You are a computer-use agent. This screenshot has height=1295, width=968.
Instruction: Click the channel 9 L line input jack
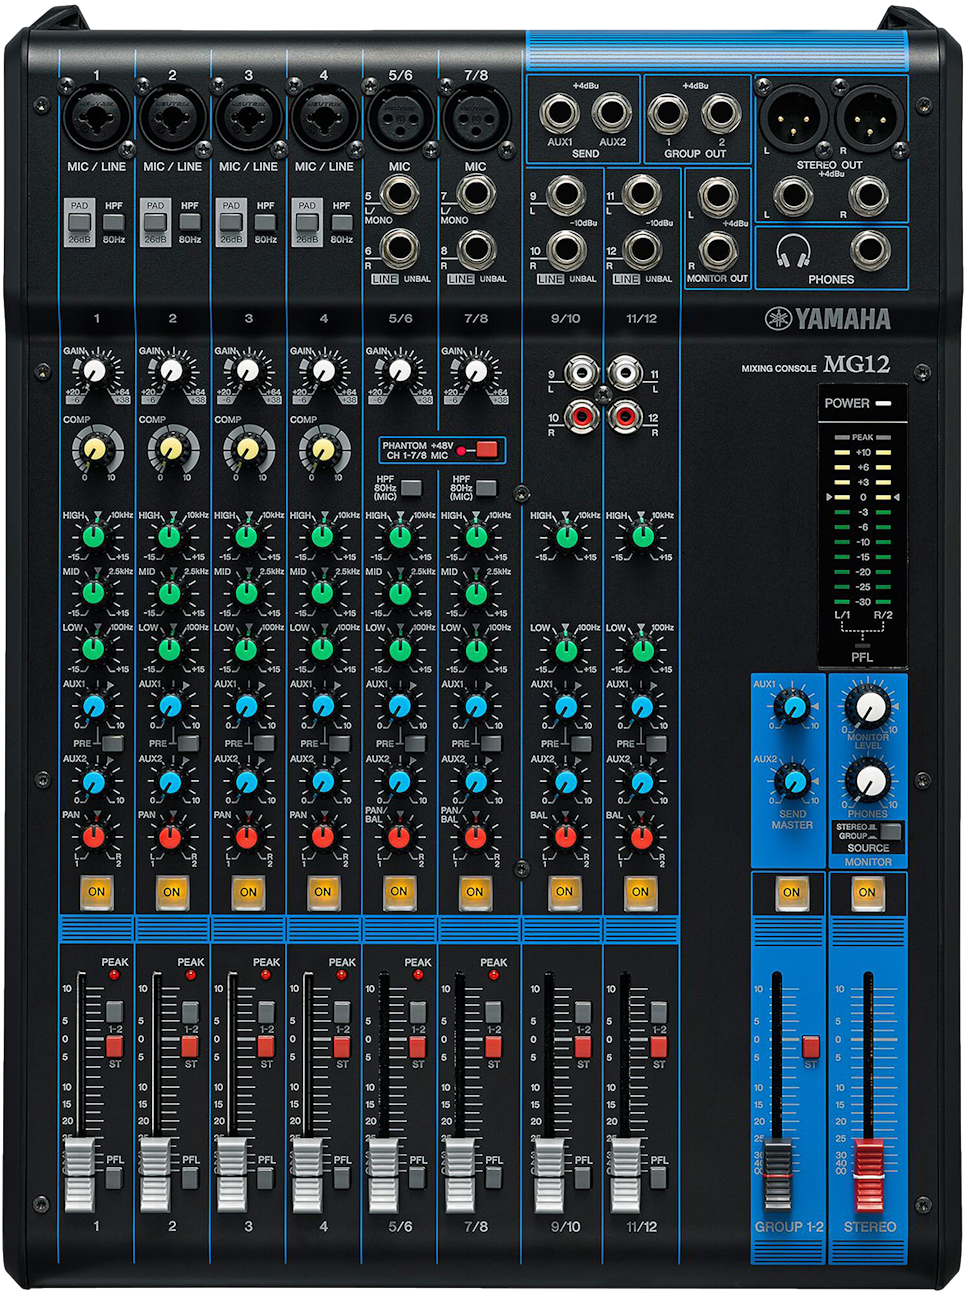coord(565,196)
